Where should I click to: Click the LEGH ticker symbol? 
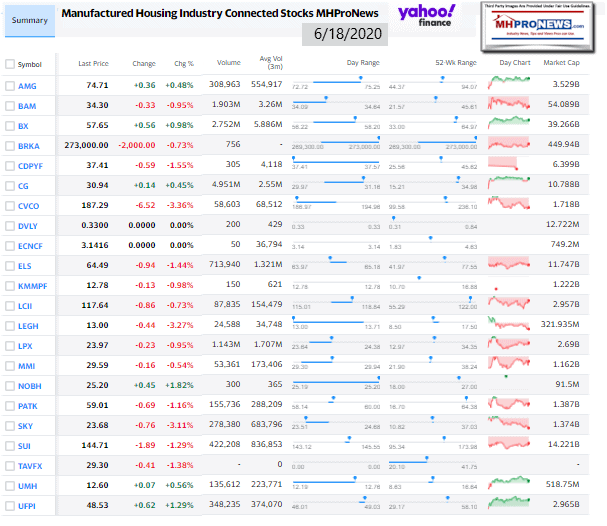point(28,326)
